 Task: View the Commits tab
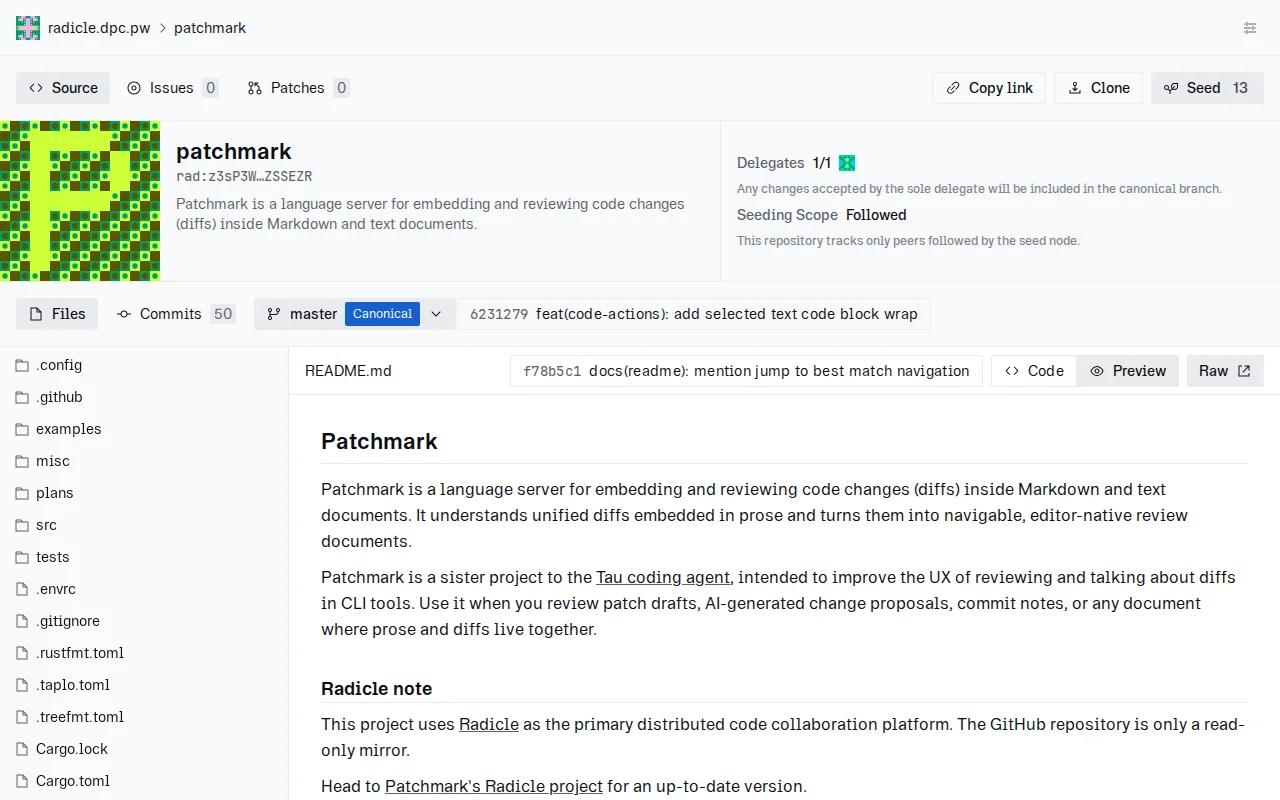click(x=175, y=314)
